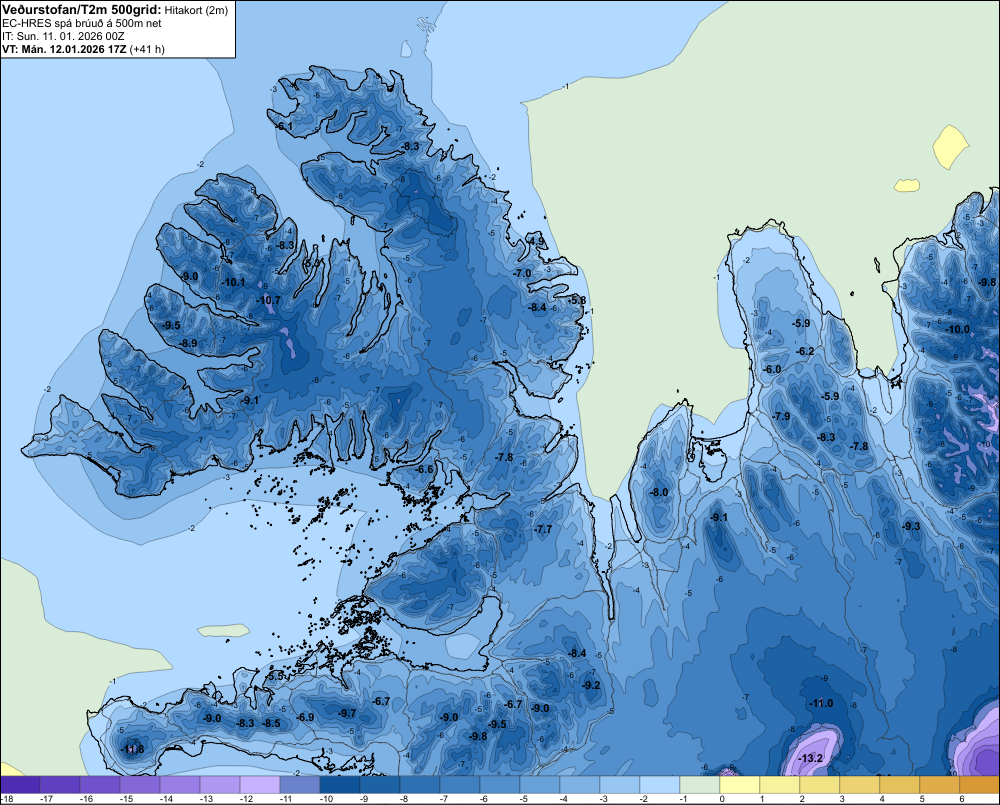Select the -10.7 temperature label

268,300
